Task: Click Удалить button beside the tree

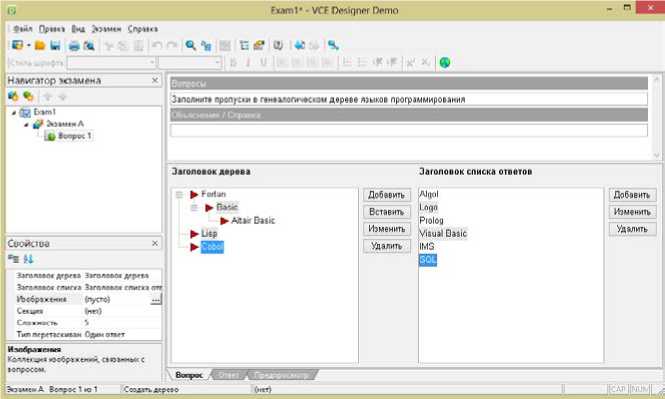Action: [386, 246]
